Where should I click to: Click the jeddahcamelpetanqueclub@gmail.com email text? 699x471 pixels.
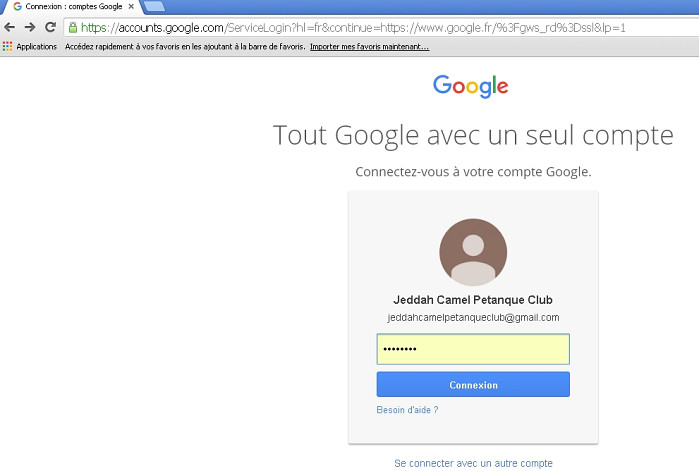point(473,318)
